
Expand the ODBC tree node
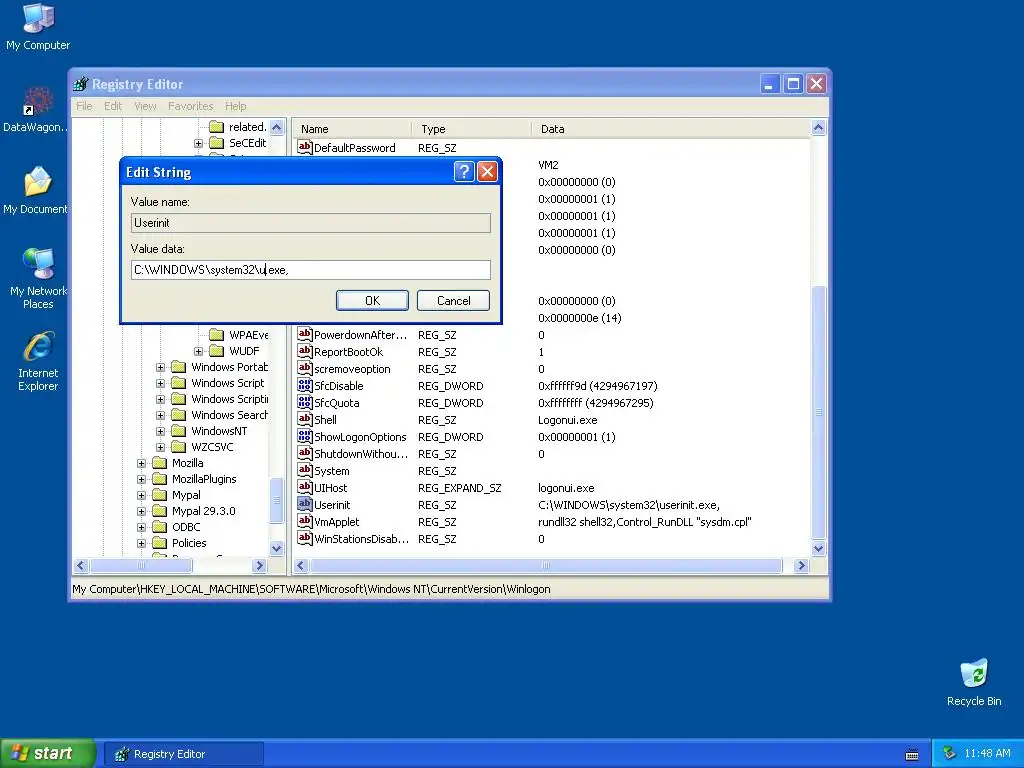[x=141, y=527]
